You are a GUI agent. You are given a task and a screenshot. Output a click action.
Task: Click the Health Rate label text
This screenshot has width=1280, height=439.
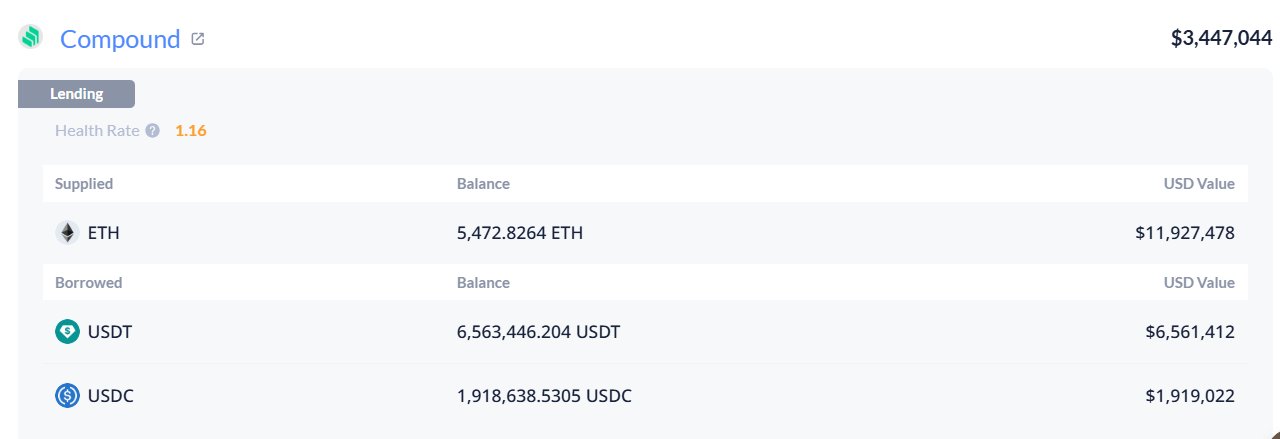tap(97, 130)
